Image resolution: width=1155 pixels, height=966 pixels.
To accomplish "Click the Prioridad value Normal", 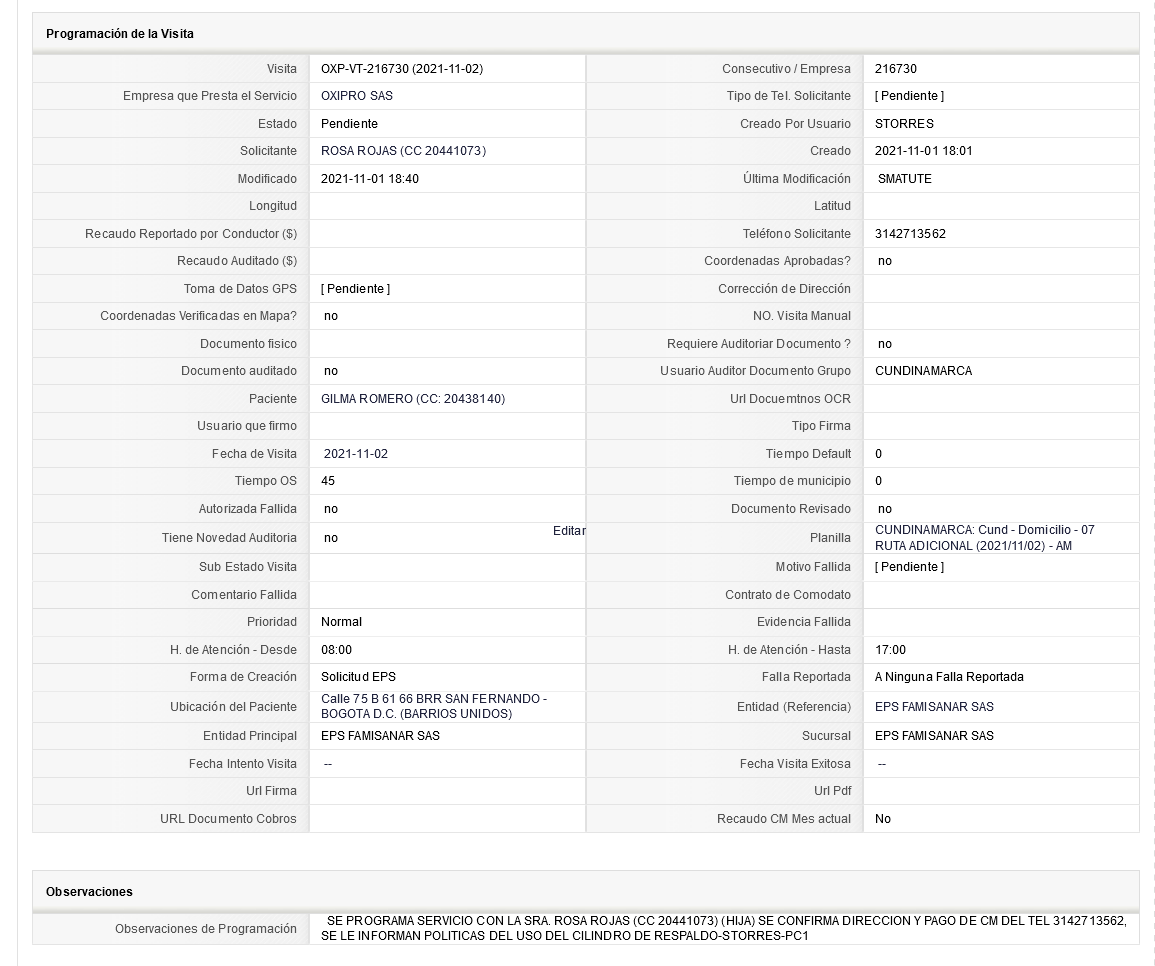I will (341, 622).
